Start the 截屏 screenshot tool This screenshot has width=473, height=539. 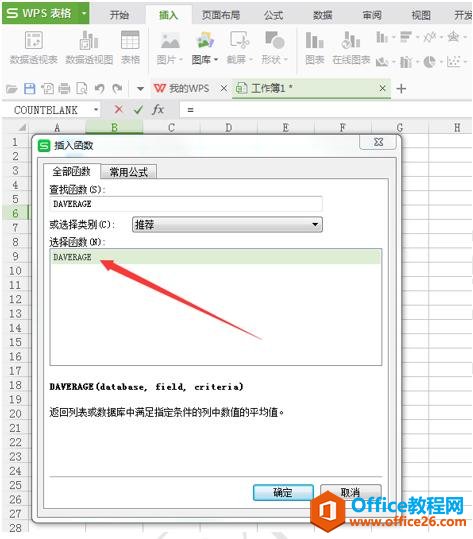(x=240, y=48)
